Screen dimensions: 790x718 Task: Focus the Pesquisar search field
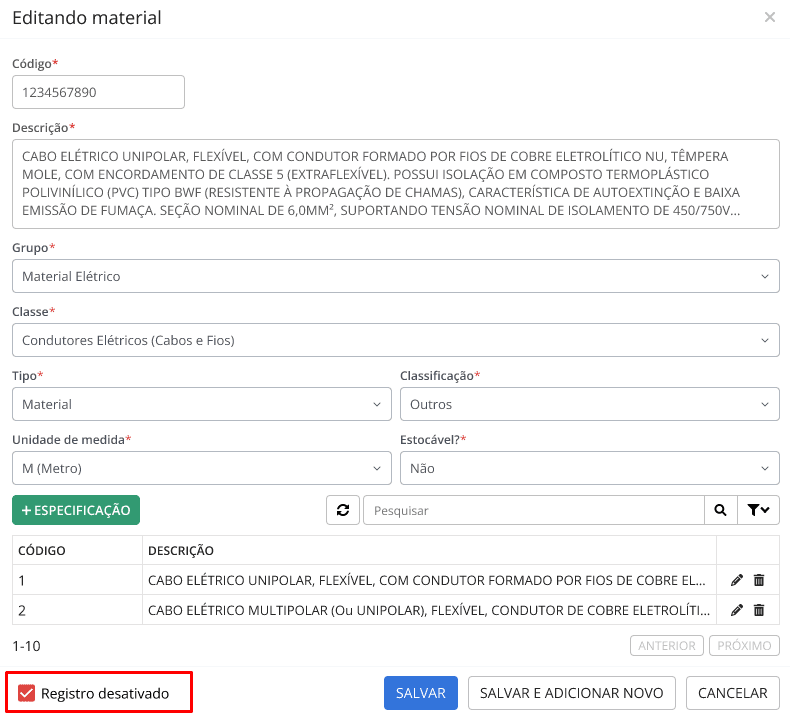[x=533, y=510]
